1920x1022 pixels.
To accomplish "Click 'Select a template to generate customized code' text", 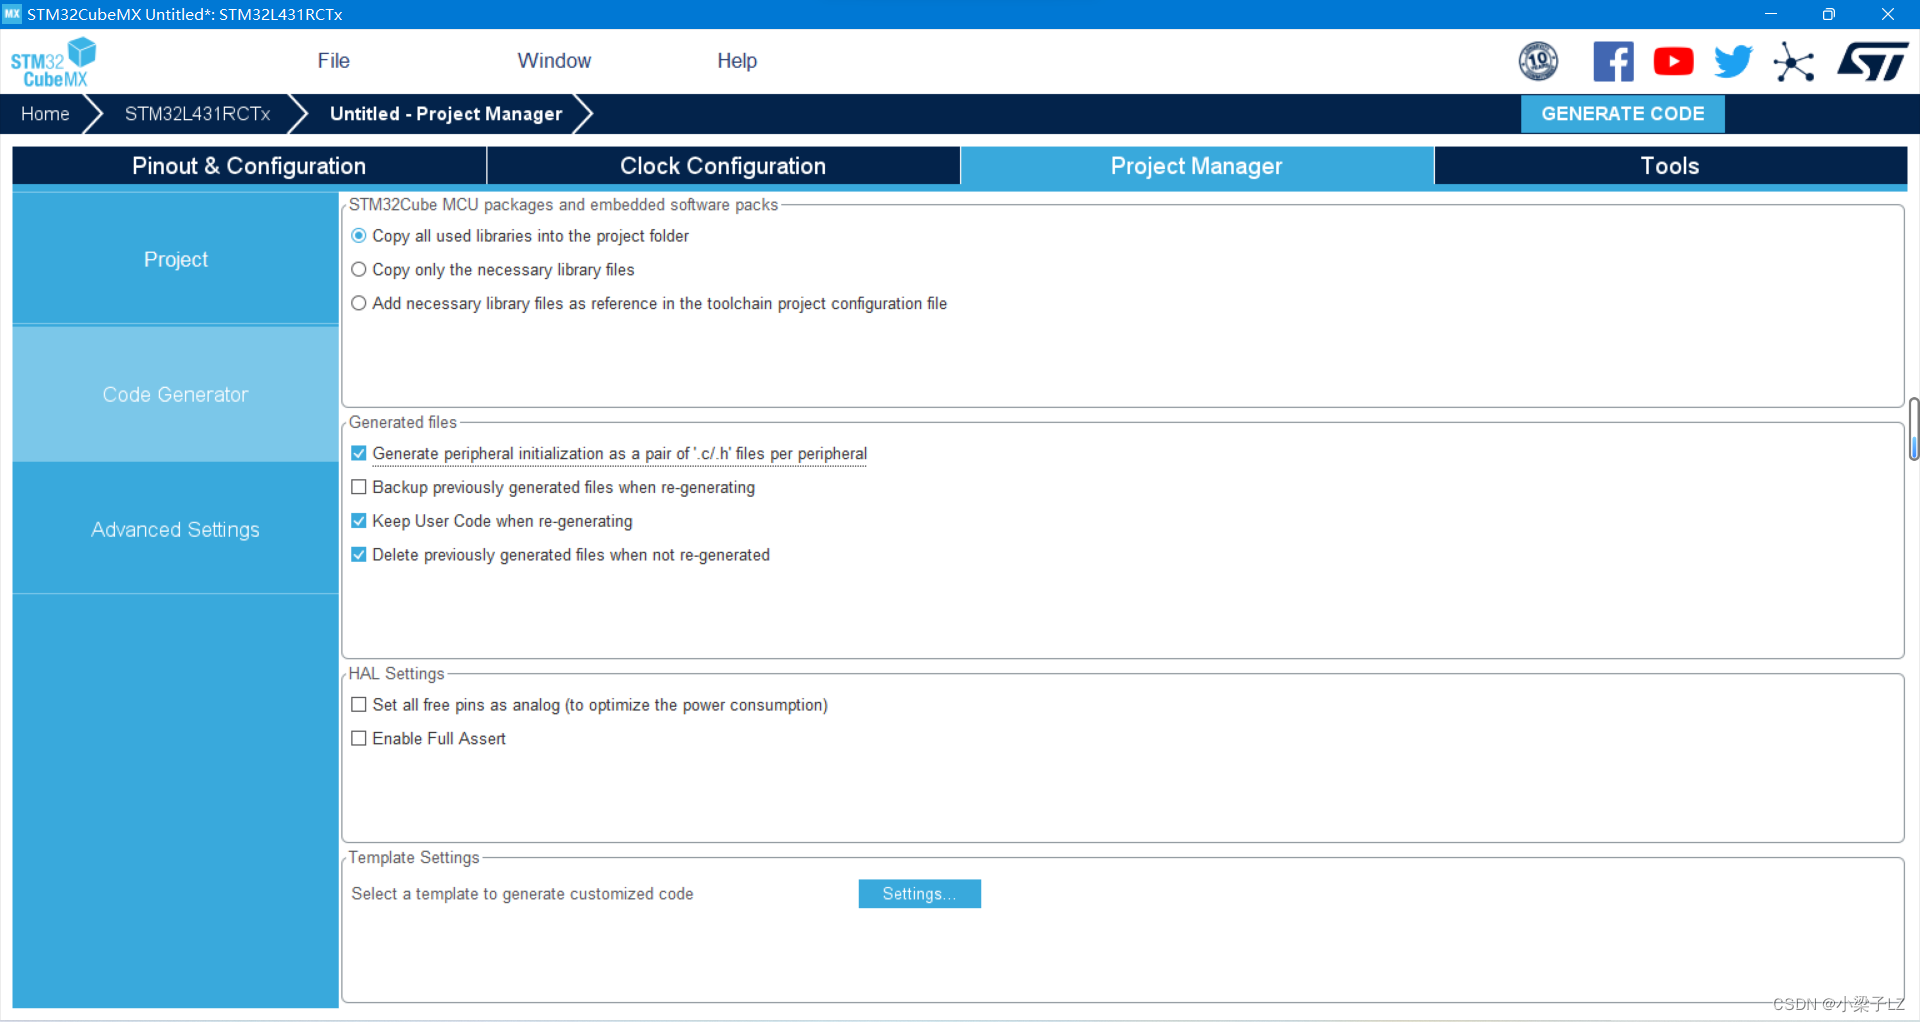I will pos(522,894).
